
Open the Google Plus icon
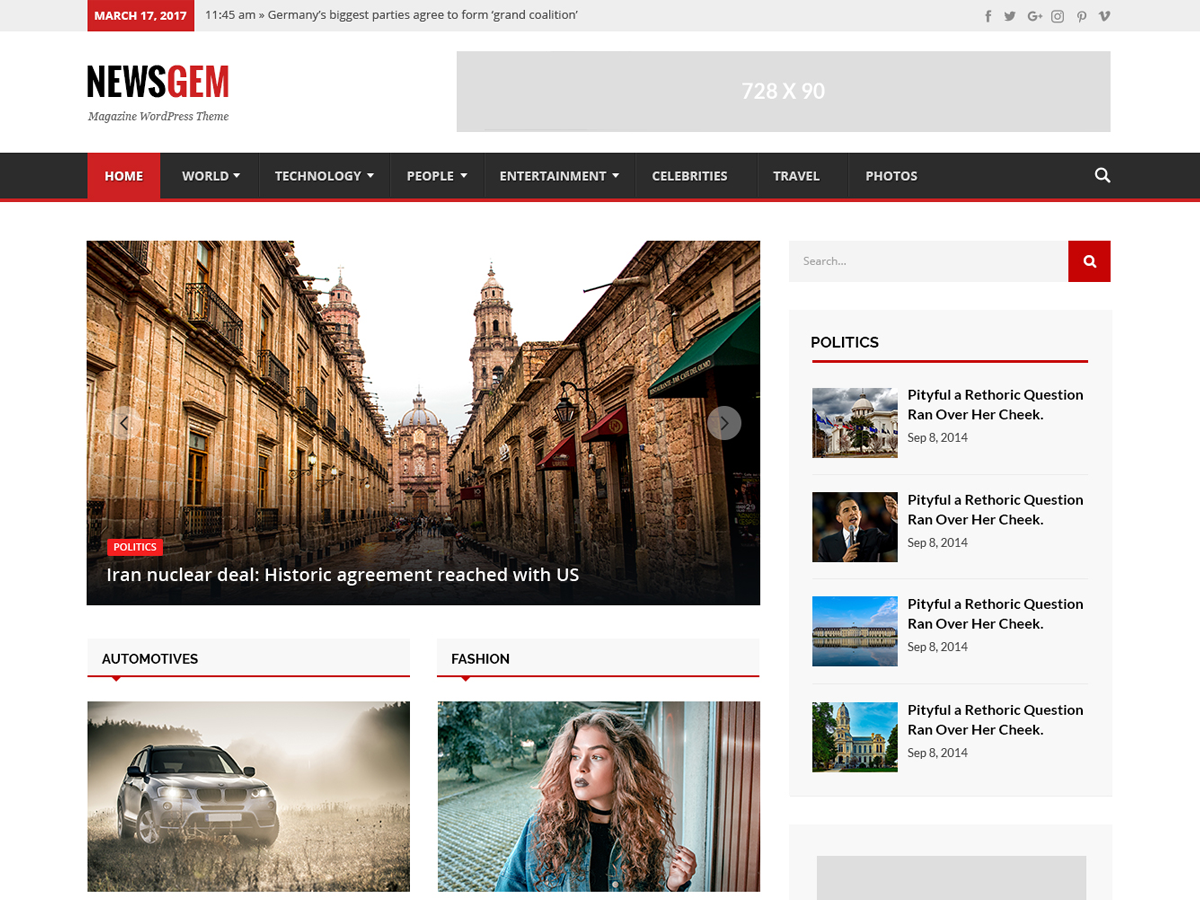pos(1034,15)
